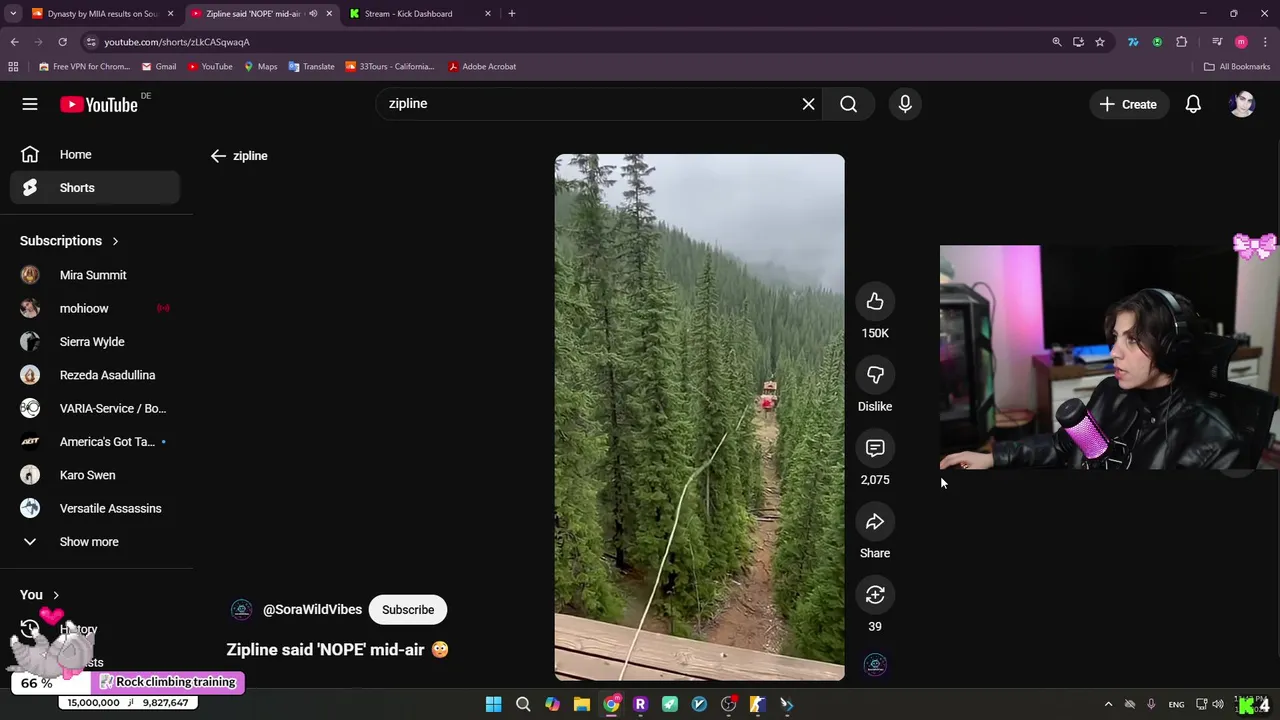1280x720 pixels.
Task: Go to Home in sidebar
Action: (95, 155)
